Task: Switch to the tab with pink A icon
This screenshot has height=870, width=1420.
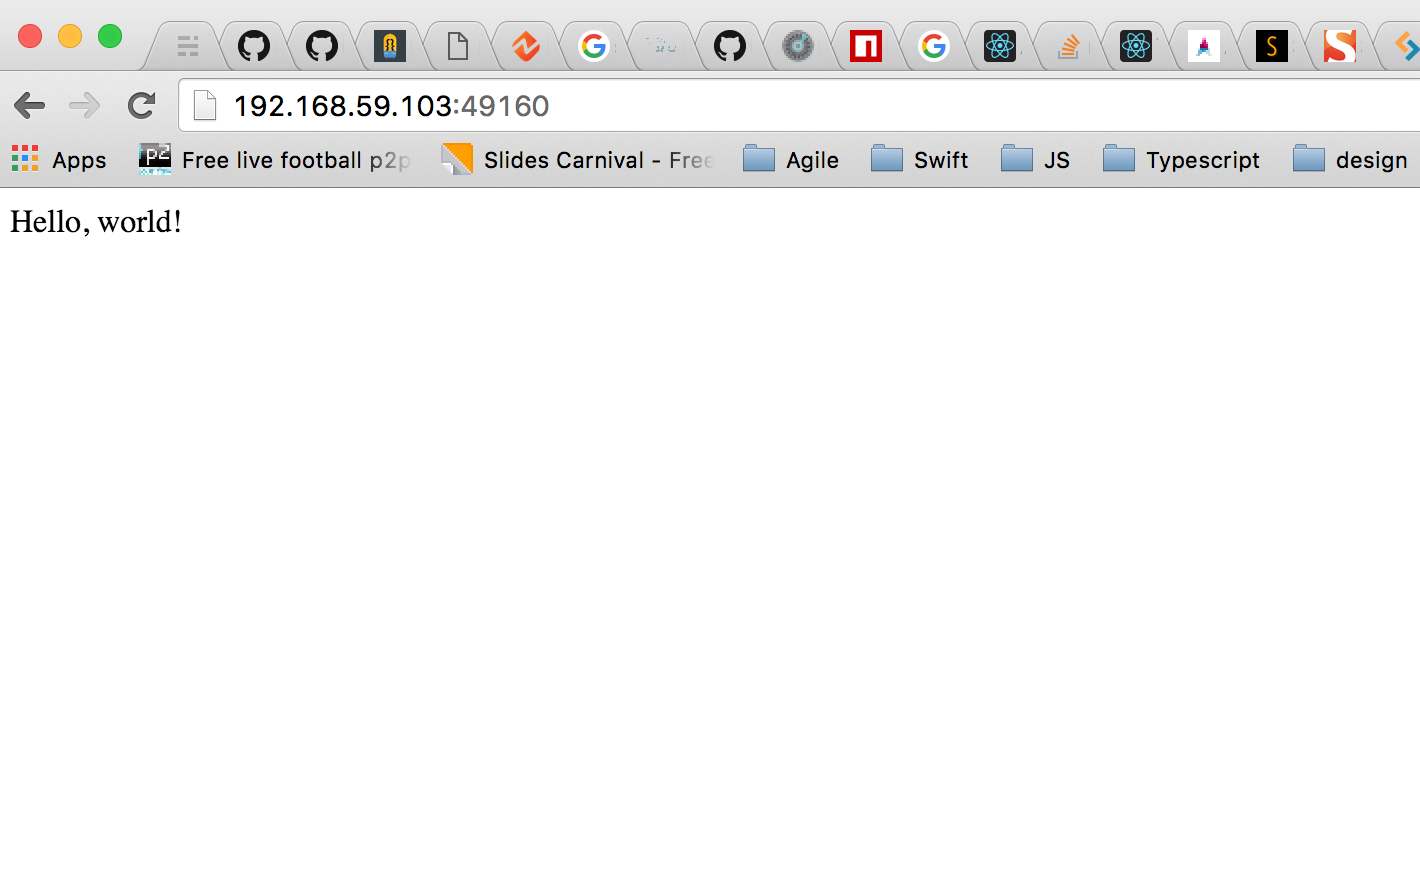Action: (x=1203, y=46)
